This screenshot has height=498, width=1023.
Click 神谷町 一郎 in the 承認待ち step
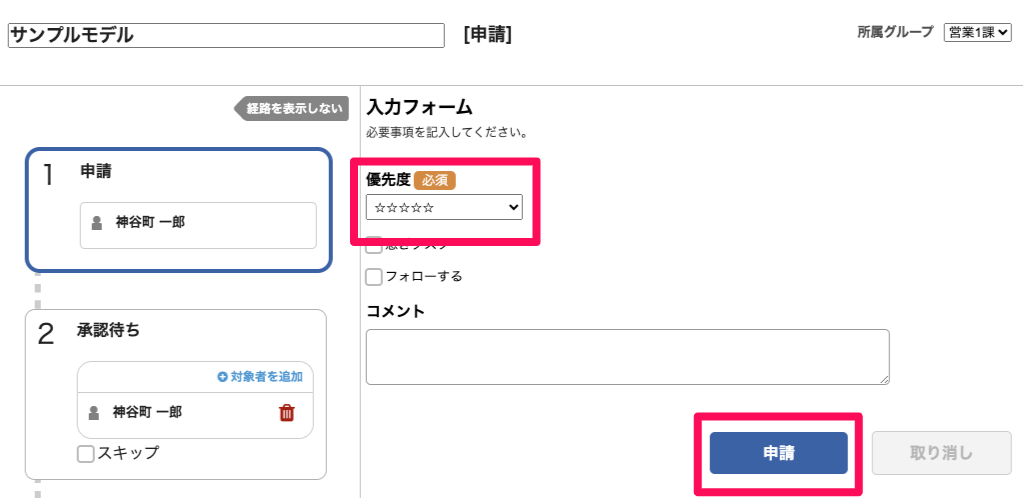tap(147, 412)
